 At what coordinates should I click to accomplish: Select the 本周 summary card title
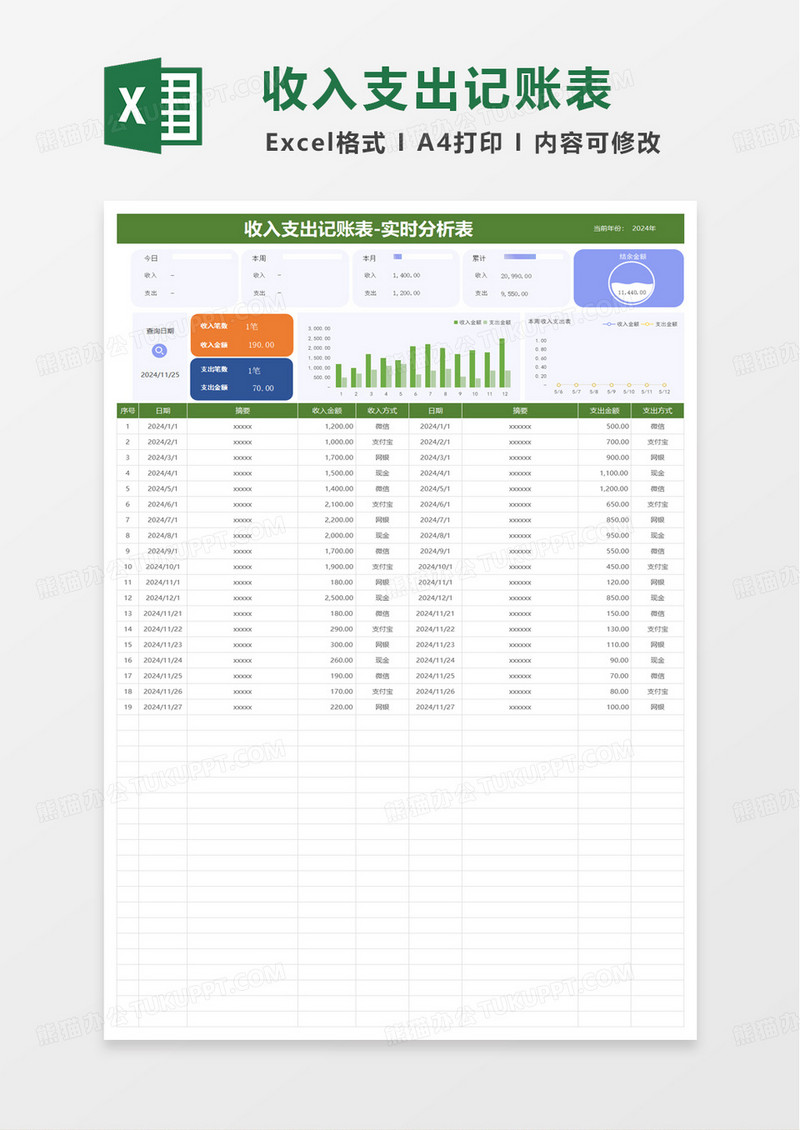[259, 258]
